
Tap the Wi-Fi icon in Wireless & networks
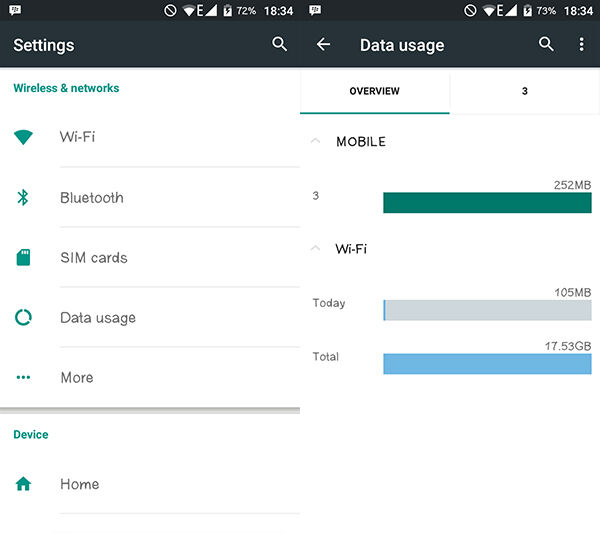[23, 137]
